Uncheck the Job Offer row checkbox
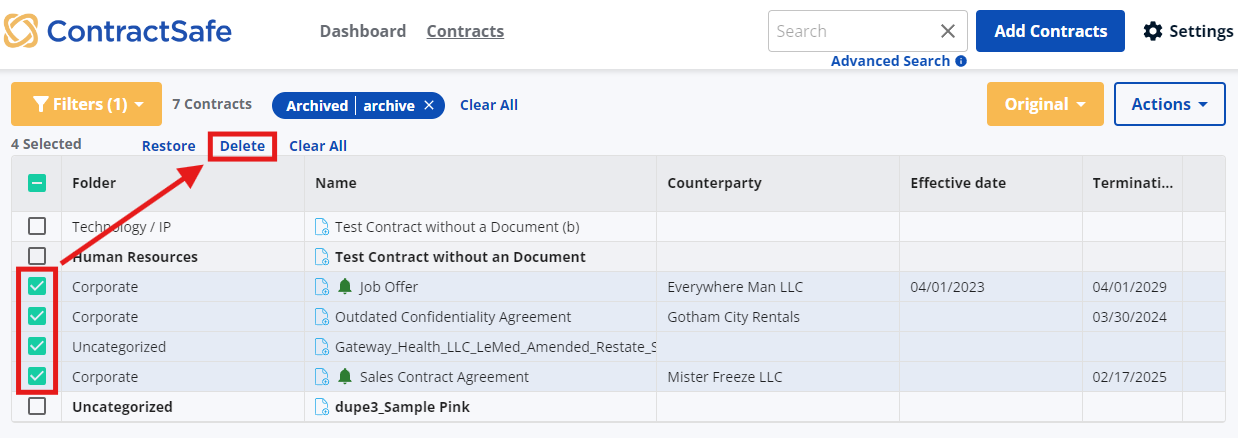The width and height of the screenshot is (1238, 438). (x=37, y=287)
